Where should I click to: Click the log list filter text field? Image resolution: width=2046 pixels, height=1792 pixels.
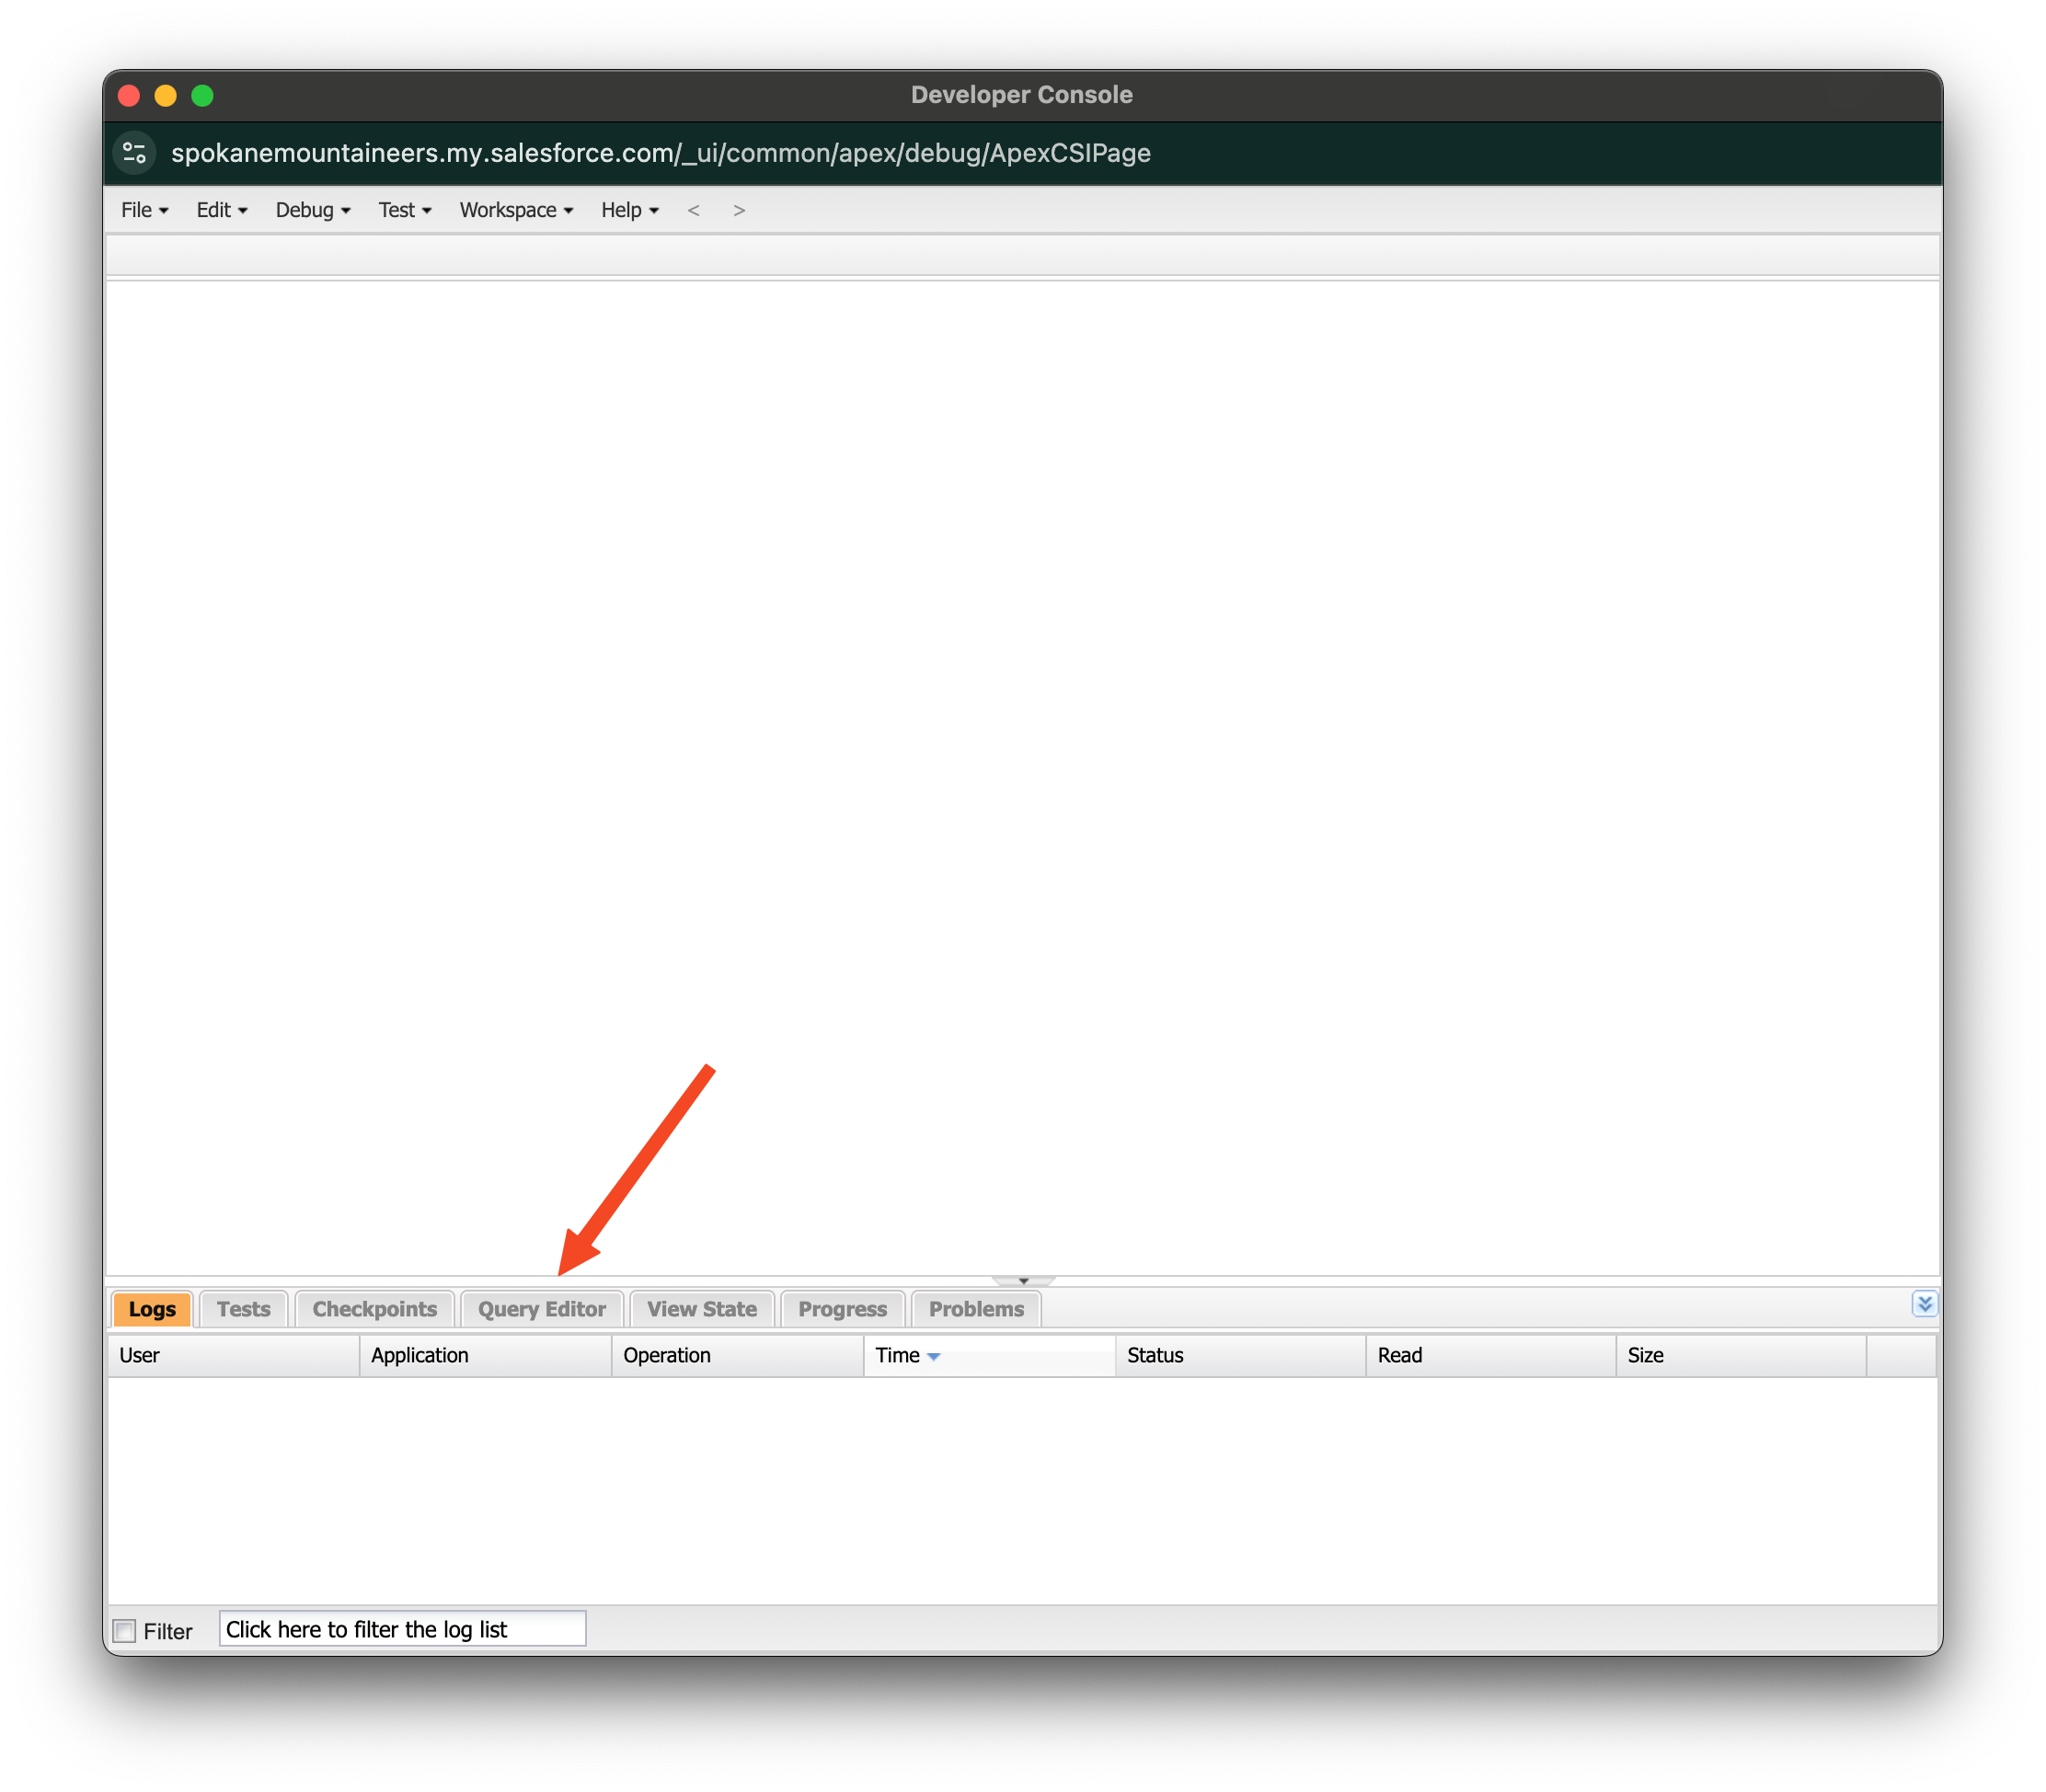[x=402, y=1629]
